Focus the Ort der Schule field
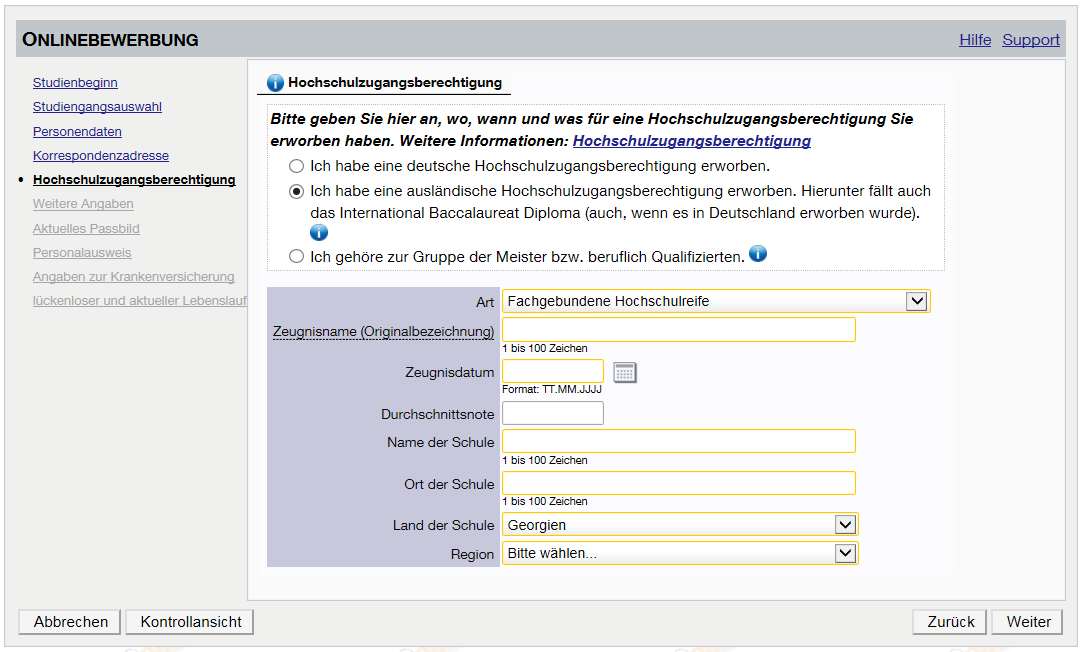Screen dimensions: 1085x652 [x=679, y=483]
